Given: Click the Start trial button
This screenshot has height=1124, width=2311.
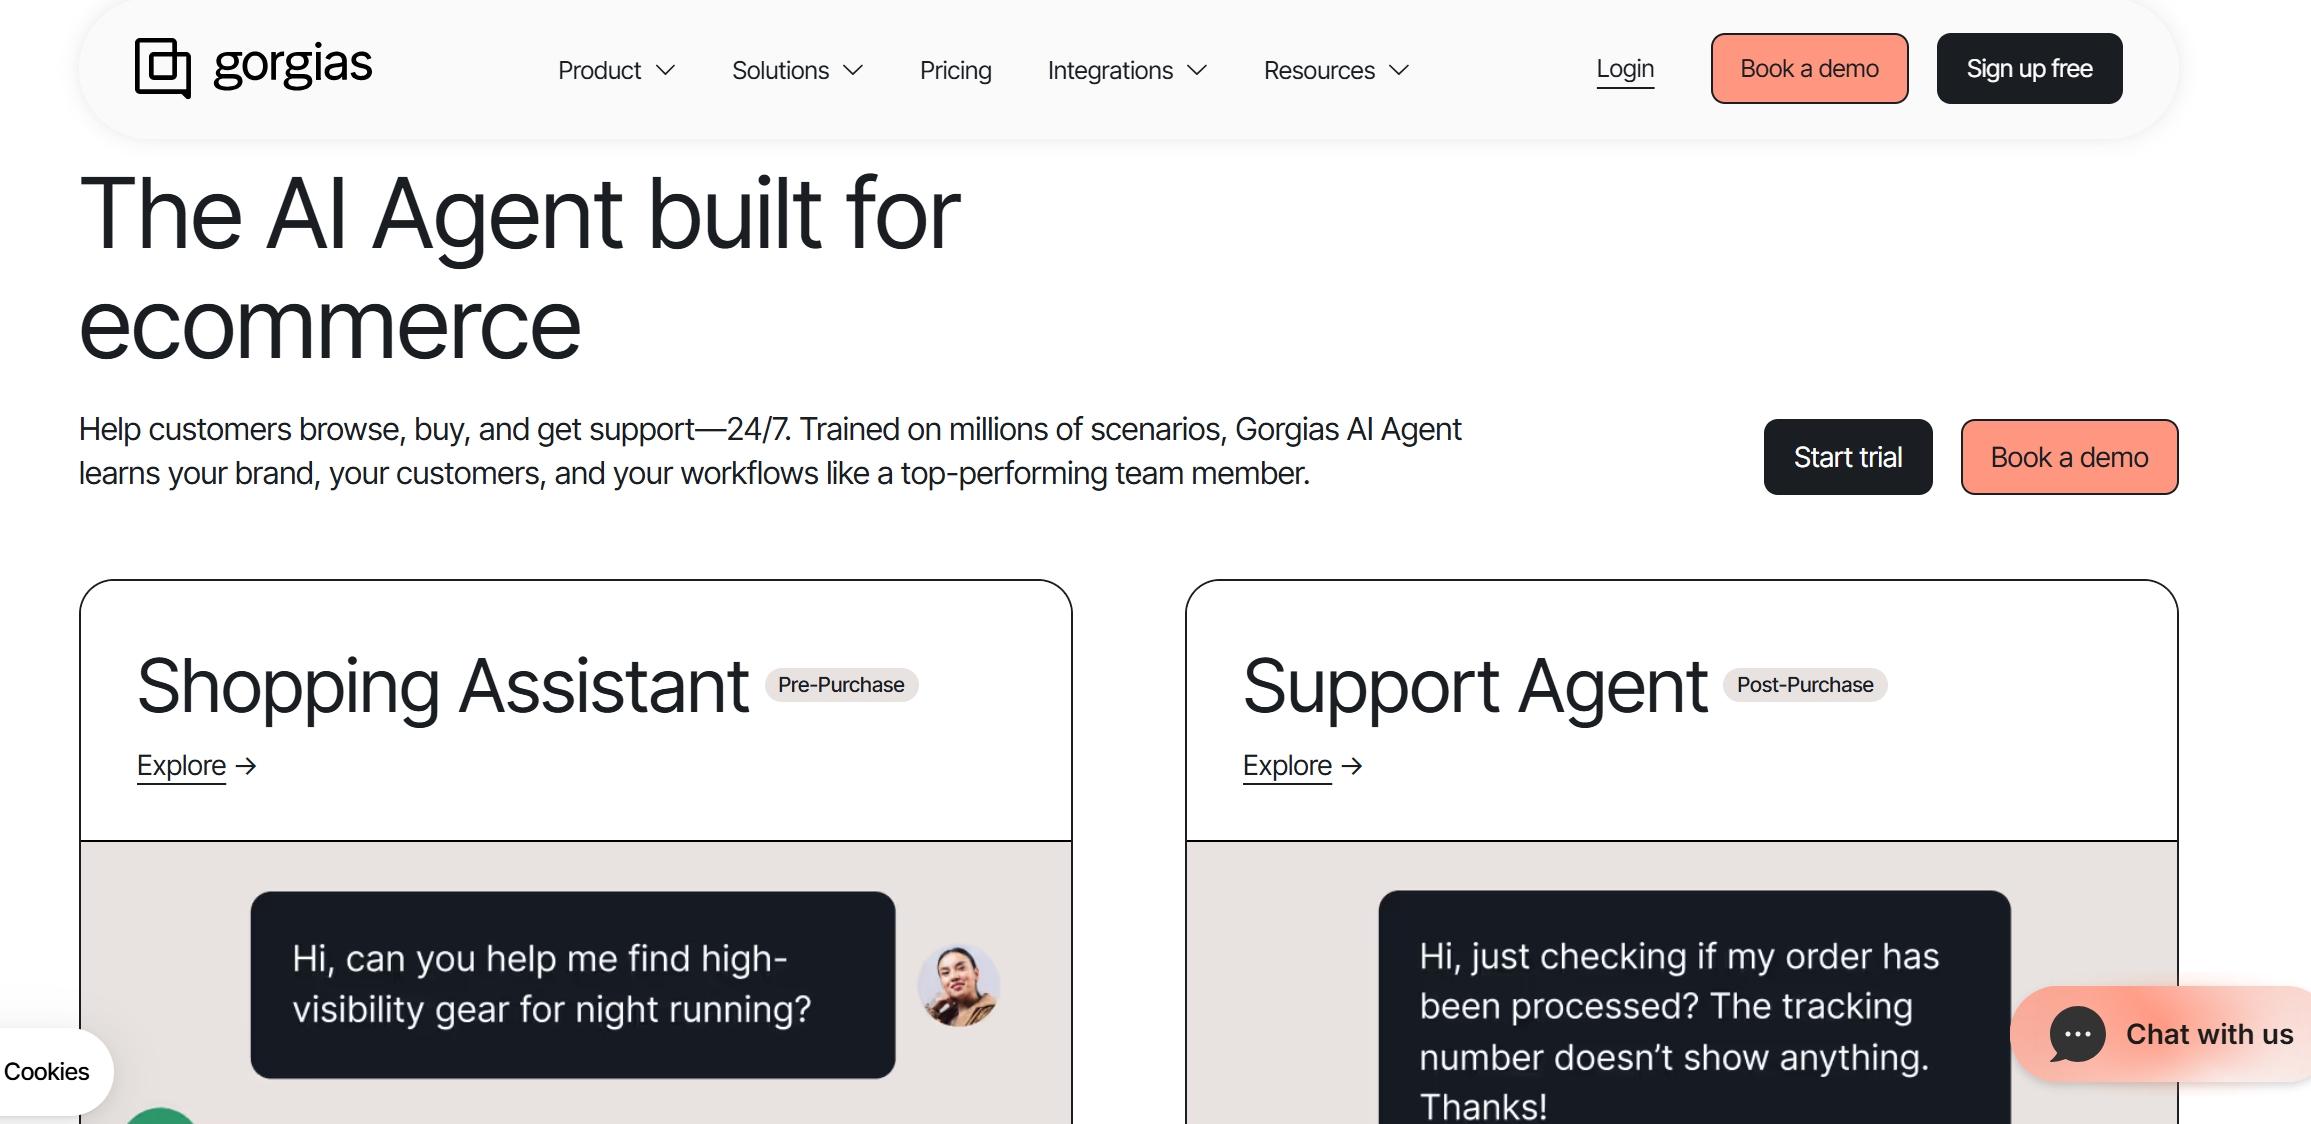Looking at the screenshot, I should (1848, 457).
